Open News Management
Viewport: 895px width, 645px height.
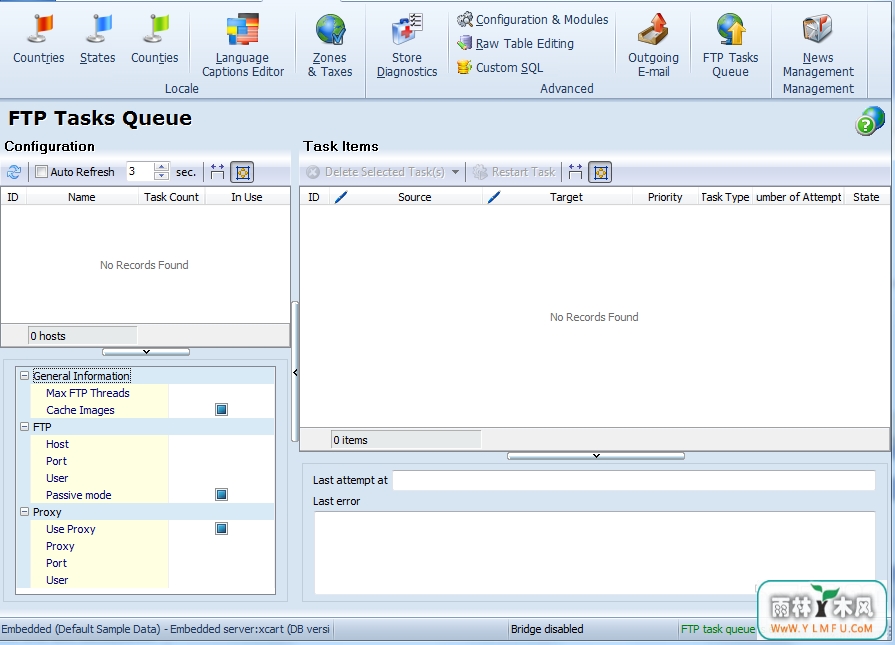818,46
